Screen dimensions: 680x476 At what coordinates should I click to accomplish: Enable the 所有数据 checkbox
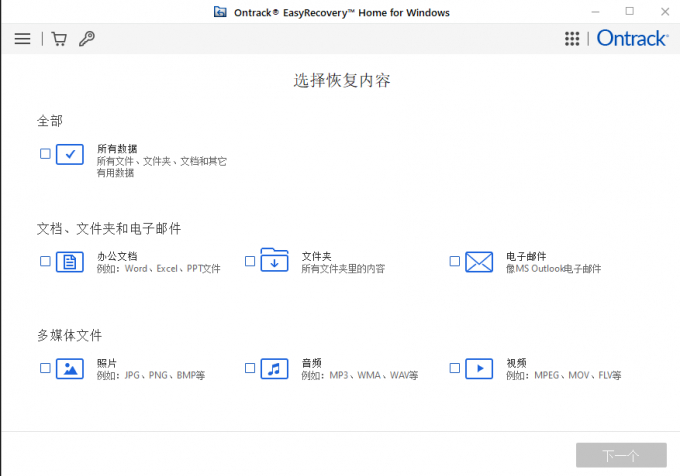[45, 154]
